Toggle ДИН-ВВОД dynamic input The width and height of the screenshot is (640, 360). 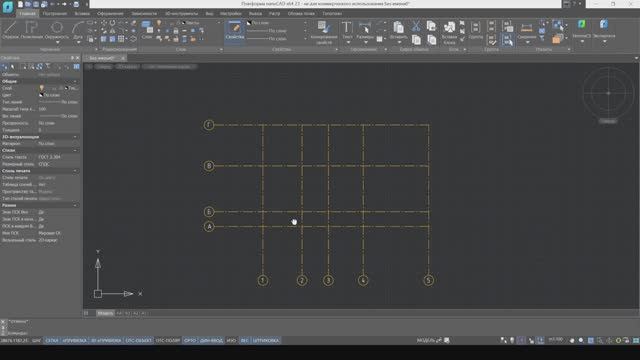click(211, 340)
